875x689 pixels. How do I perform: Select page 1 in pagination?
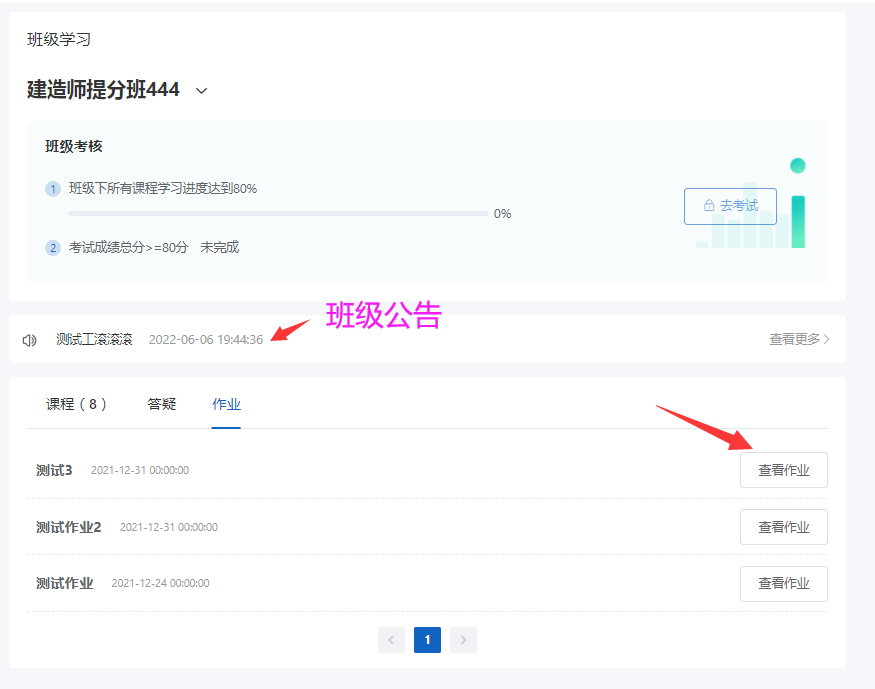click(427, 640)
